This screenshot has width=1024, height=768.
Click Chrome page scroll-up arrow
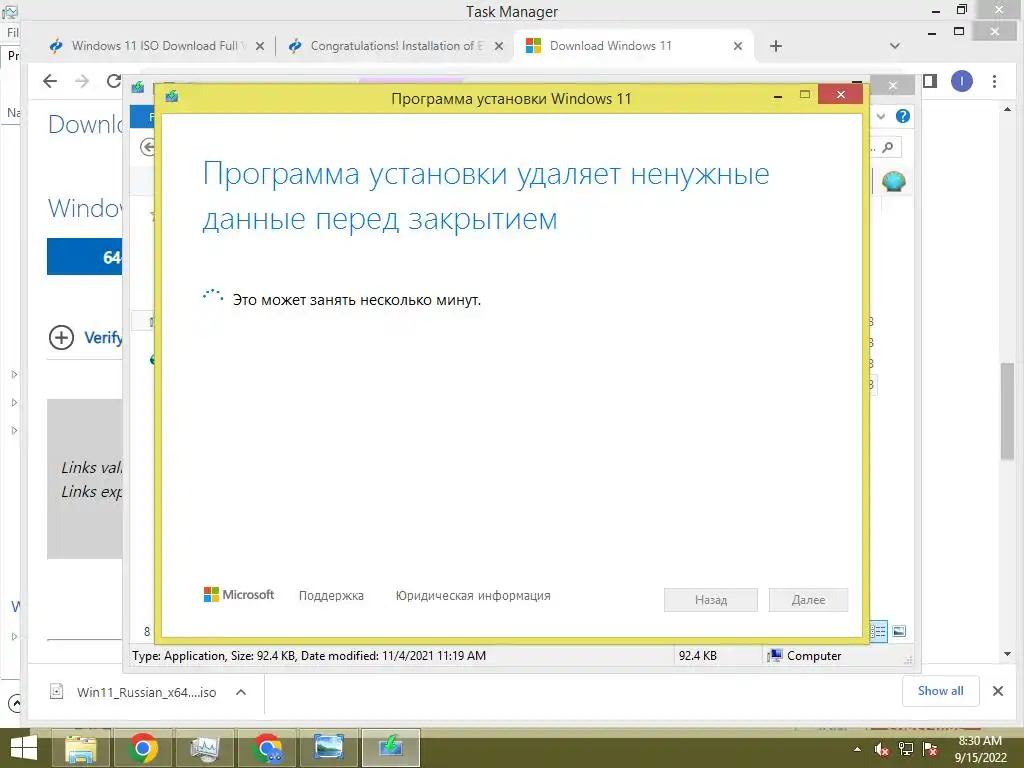[1007, 110]
